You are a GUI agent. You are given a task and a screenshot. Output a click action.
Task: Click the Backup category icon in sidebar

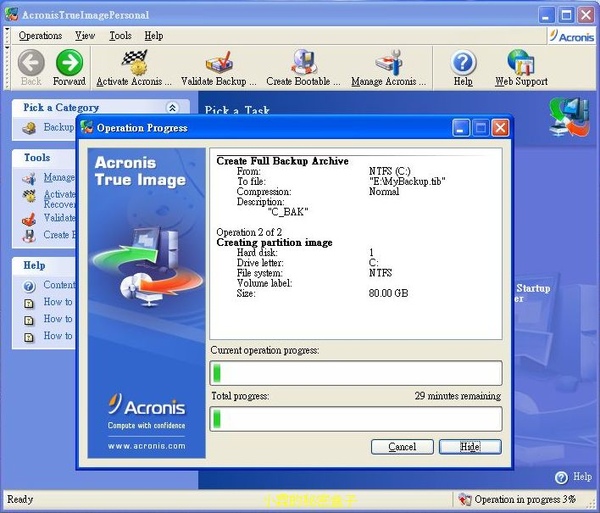pyautogui.click(x=29, y=128)
